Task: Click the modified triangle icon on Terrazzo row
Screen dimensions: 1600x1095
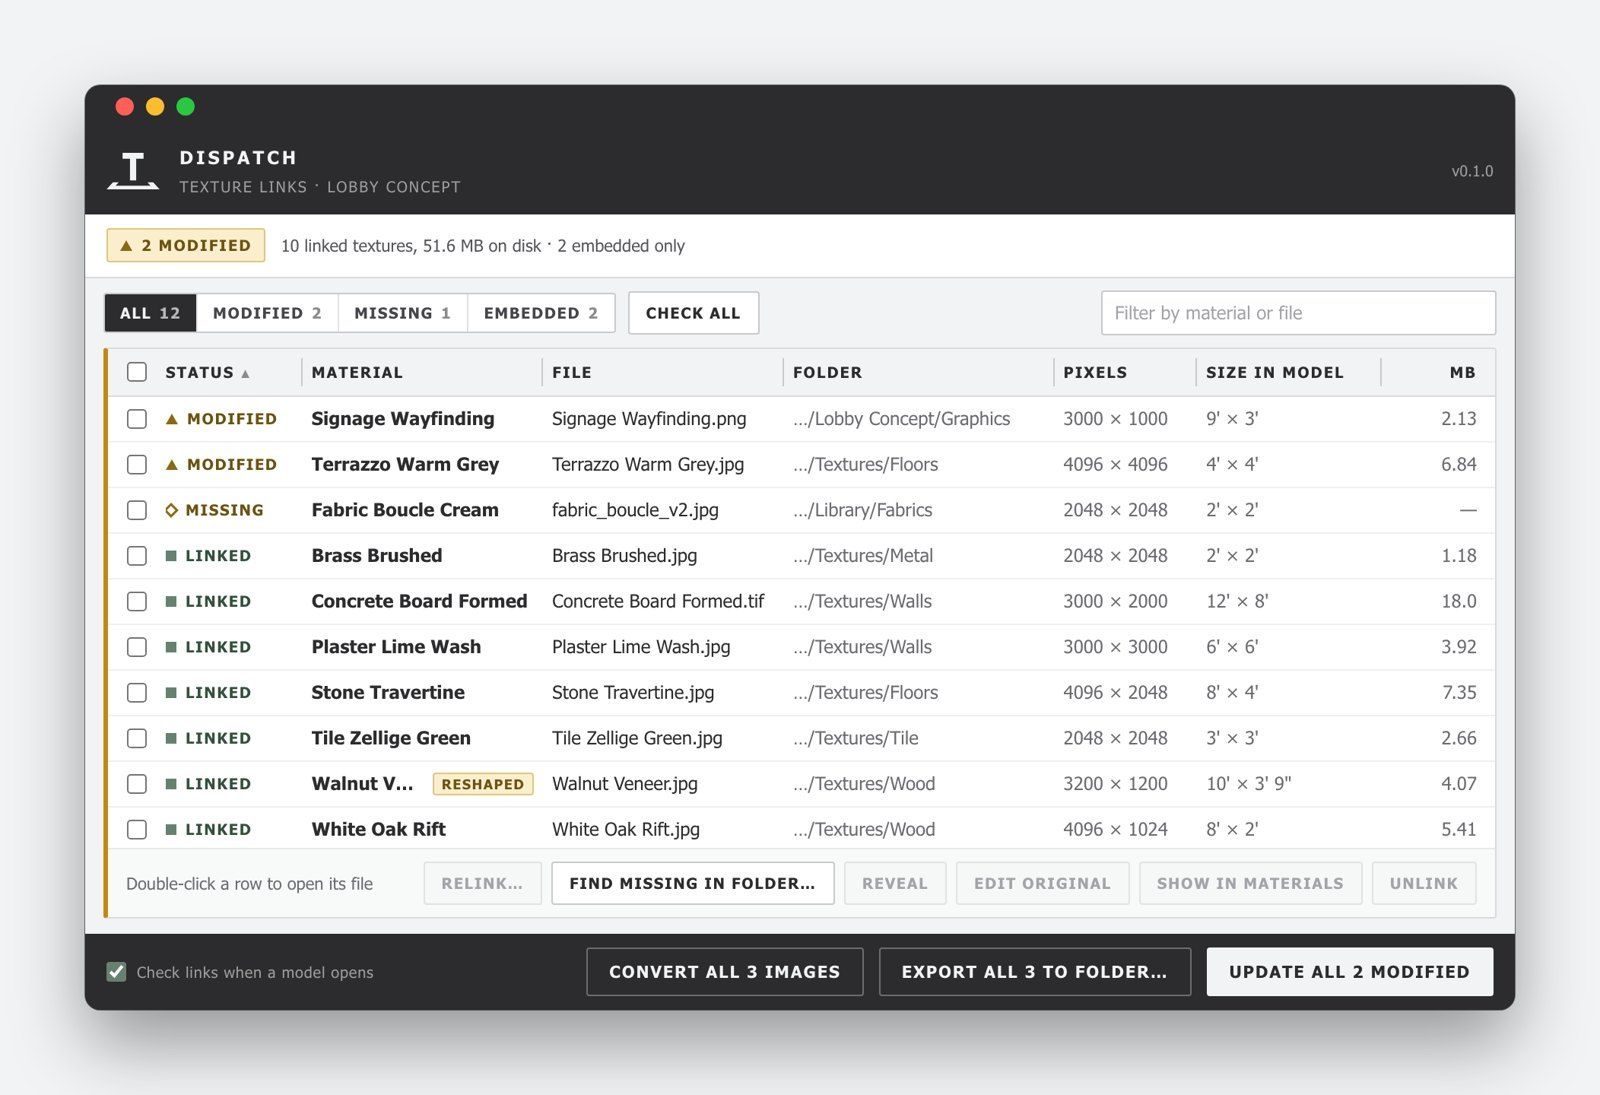Action: tap(171, 465)
